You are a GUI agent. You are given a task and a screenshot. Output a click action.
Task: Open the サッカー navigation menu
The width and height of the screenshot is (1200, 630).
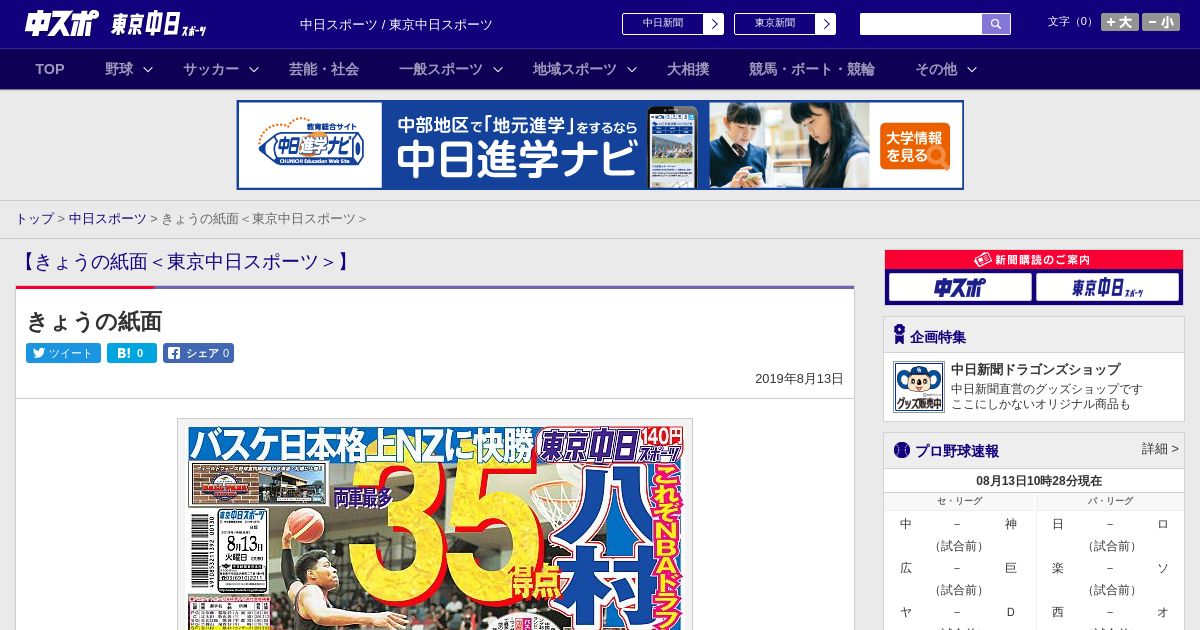point(211,69)
